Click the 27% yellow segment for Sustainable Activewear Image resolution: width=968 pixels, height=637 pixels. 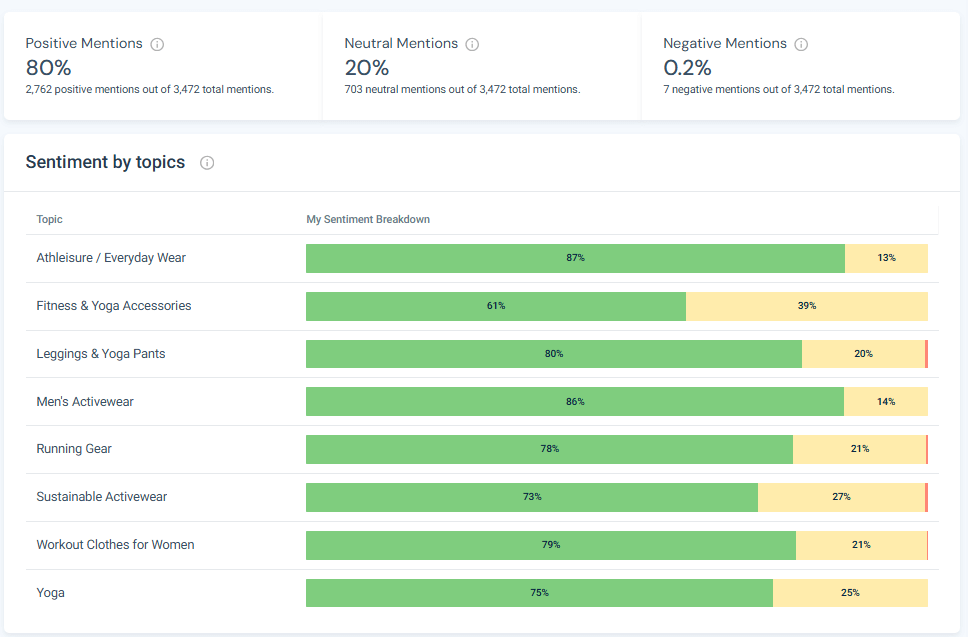tap(843, 497)
